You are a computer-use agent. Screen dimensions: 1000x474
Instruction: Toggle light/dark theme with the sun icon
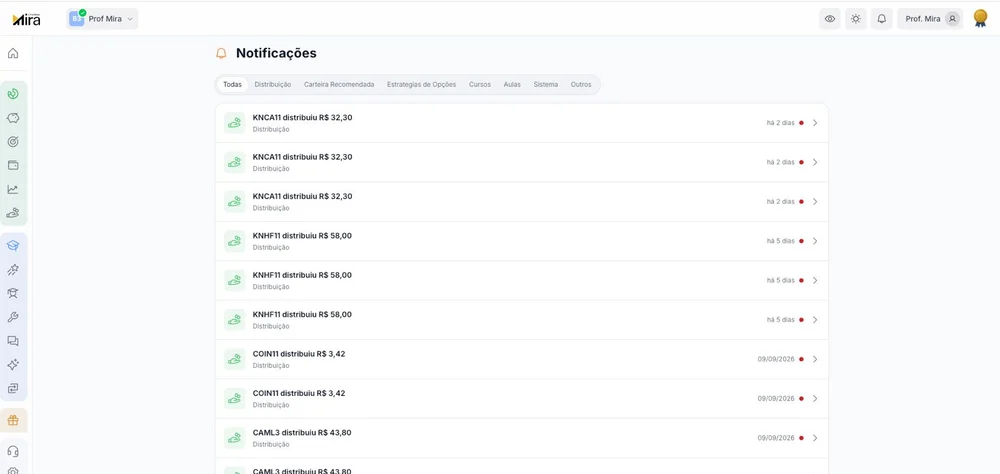tap(856, 19)
